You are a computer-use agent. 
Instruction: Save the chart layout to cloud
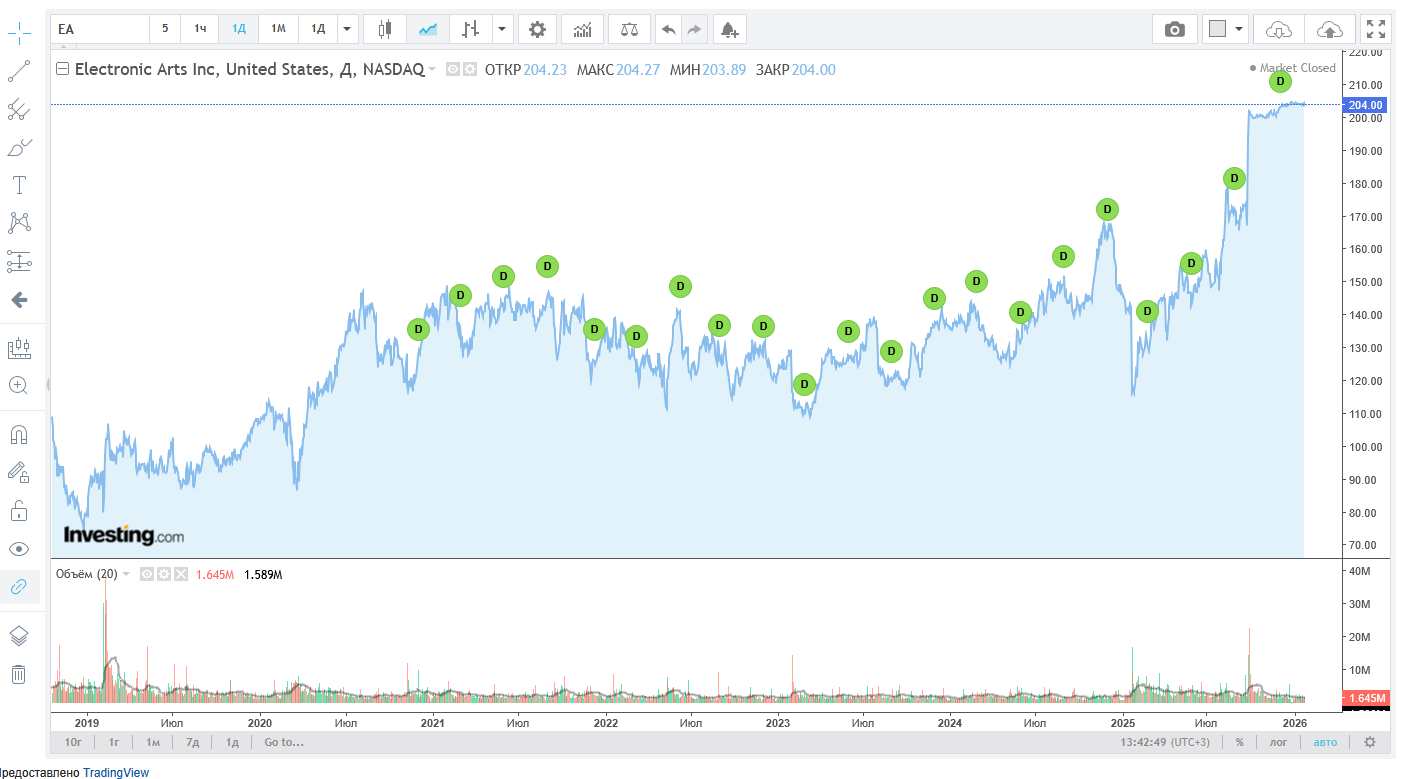1330,29
